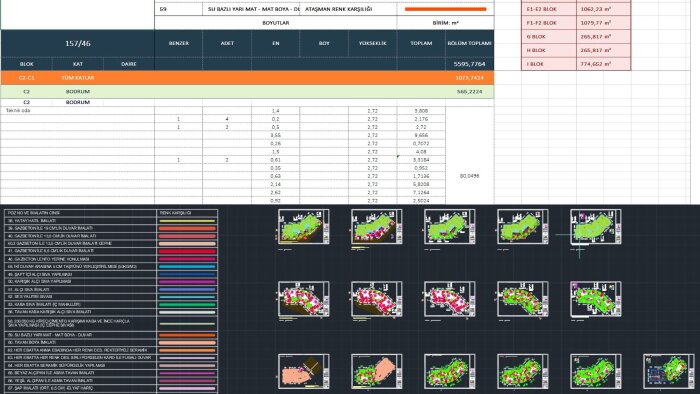
Task: Click the ADET column header
Action: 227,43
